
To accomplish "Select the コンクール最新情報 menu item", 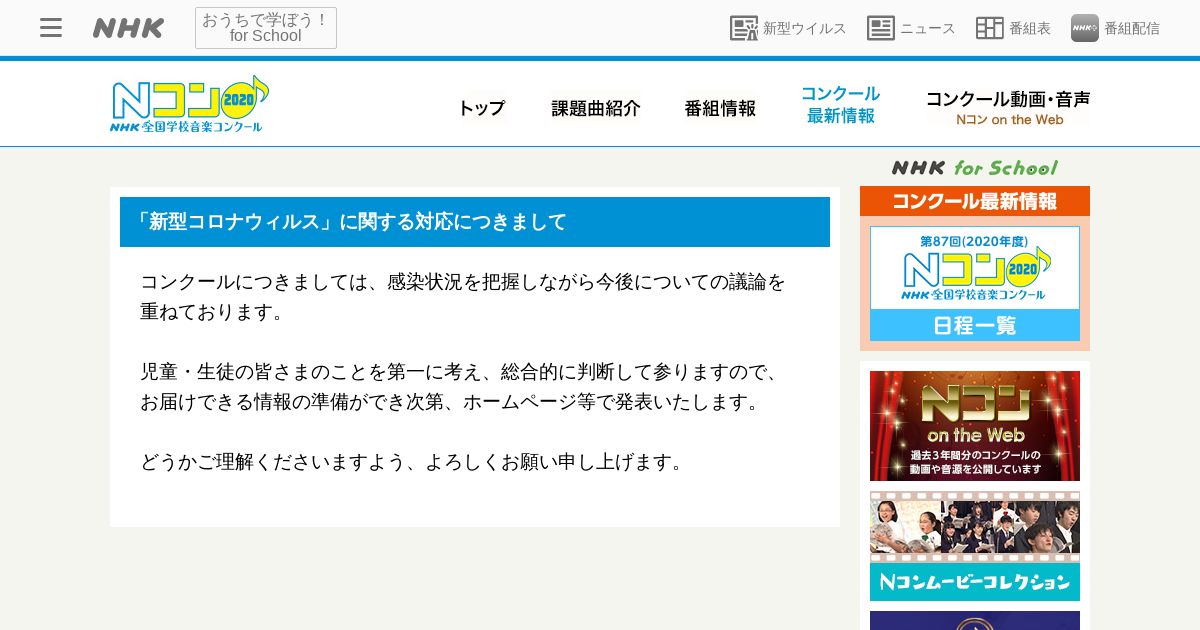I will click(841, 105).
